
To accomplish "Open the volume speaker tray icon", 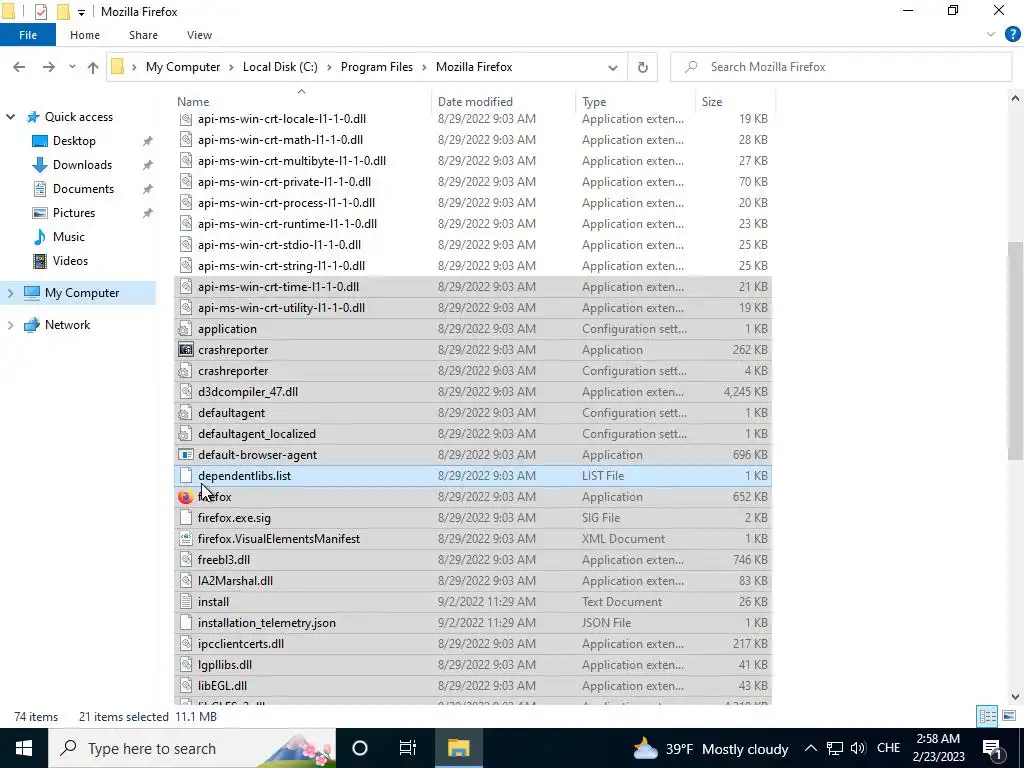I will (858, 748).
